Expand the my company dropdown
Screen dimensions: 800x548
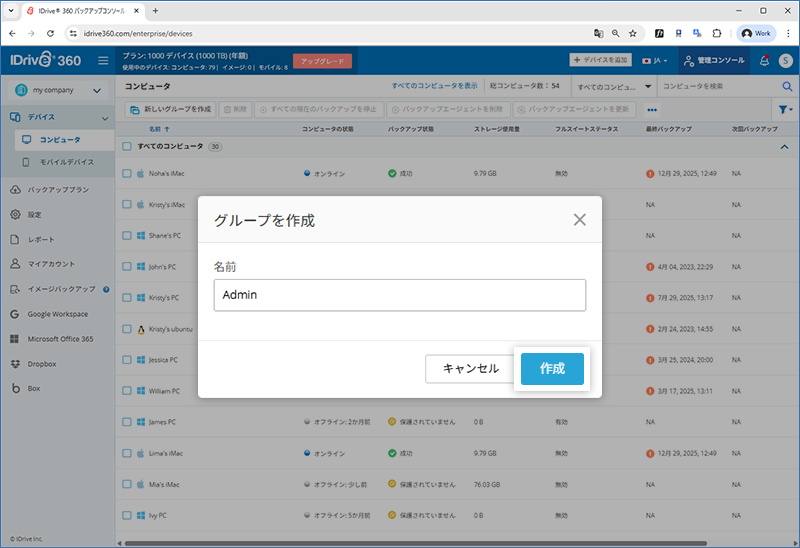point(97,91)
